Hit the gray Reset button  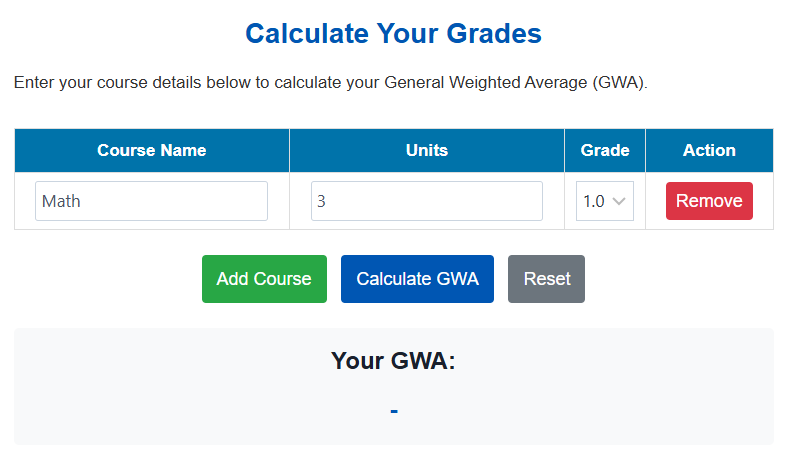coord(546,279)
